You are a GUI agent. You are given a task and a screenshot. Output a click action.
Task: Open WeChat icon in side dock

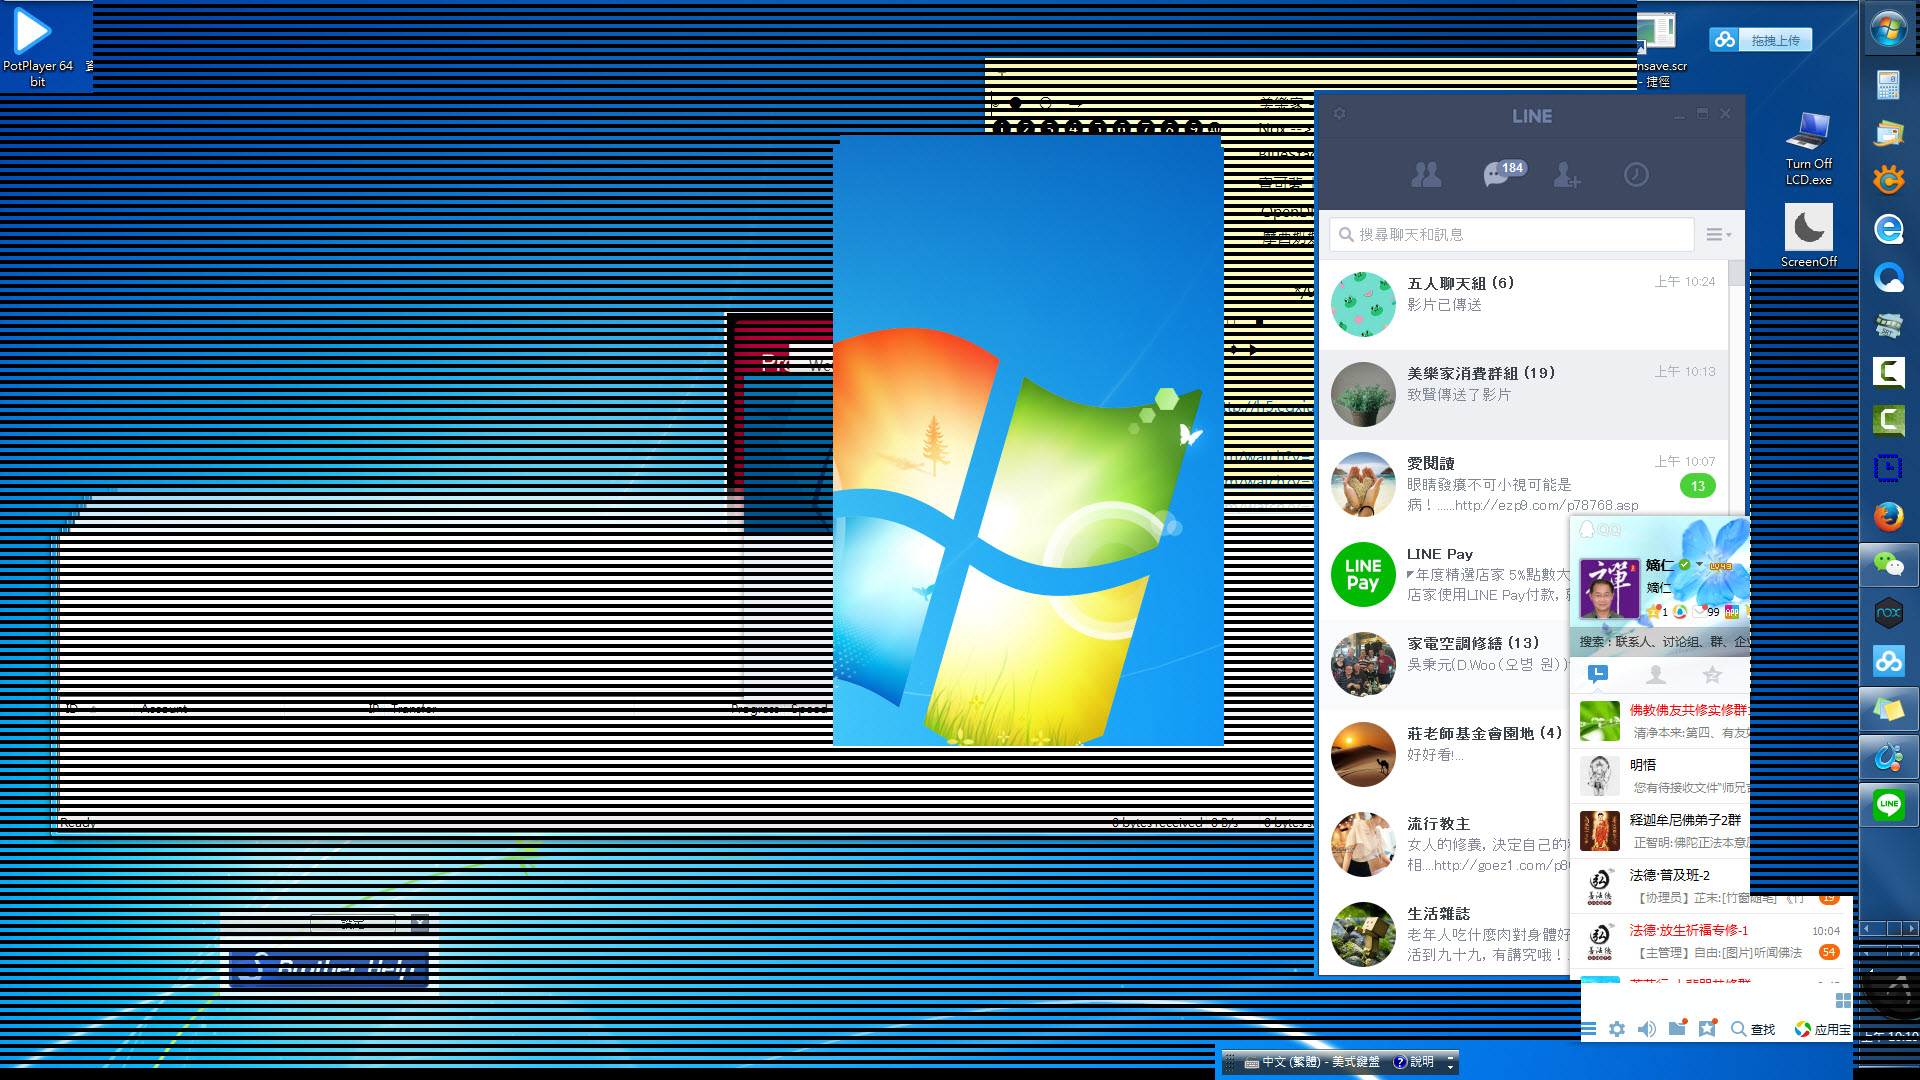pos(1888,565)
